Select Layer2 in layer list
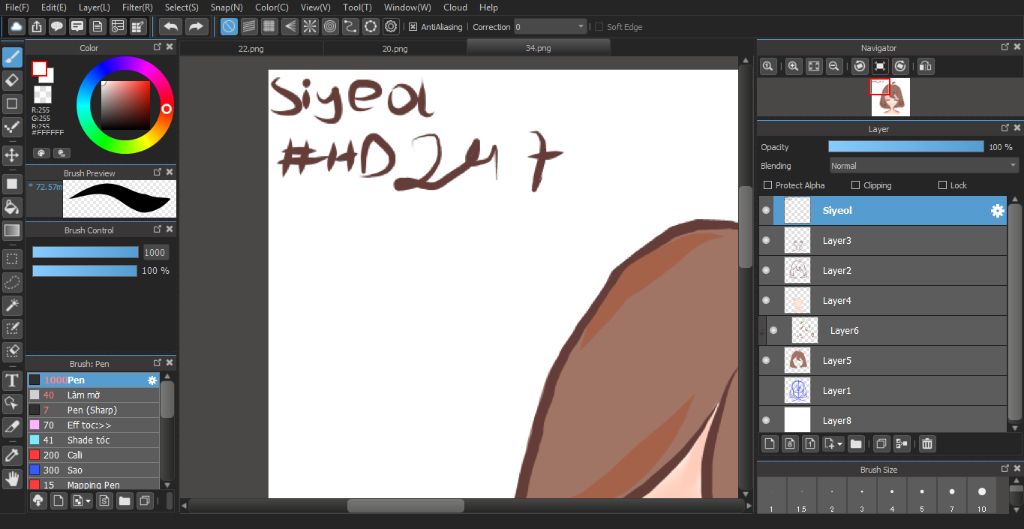The width and height of the screenshot is (1024, 529). (883, 270)
